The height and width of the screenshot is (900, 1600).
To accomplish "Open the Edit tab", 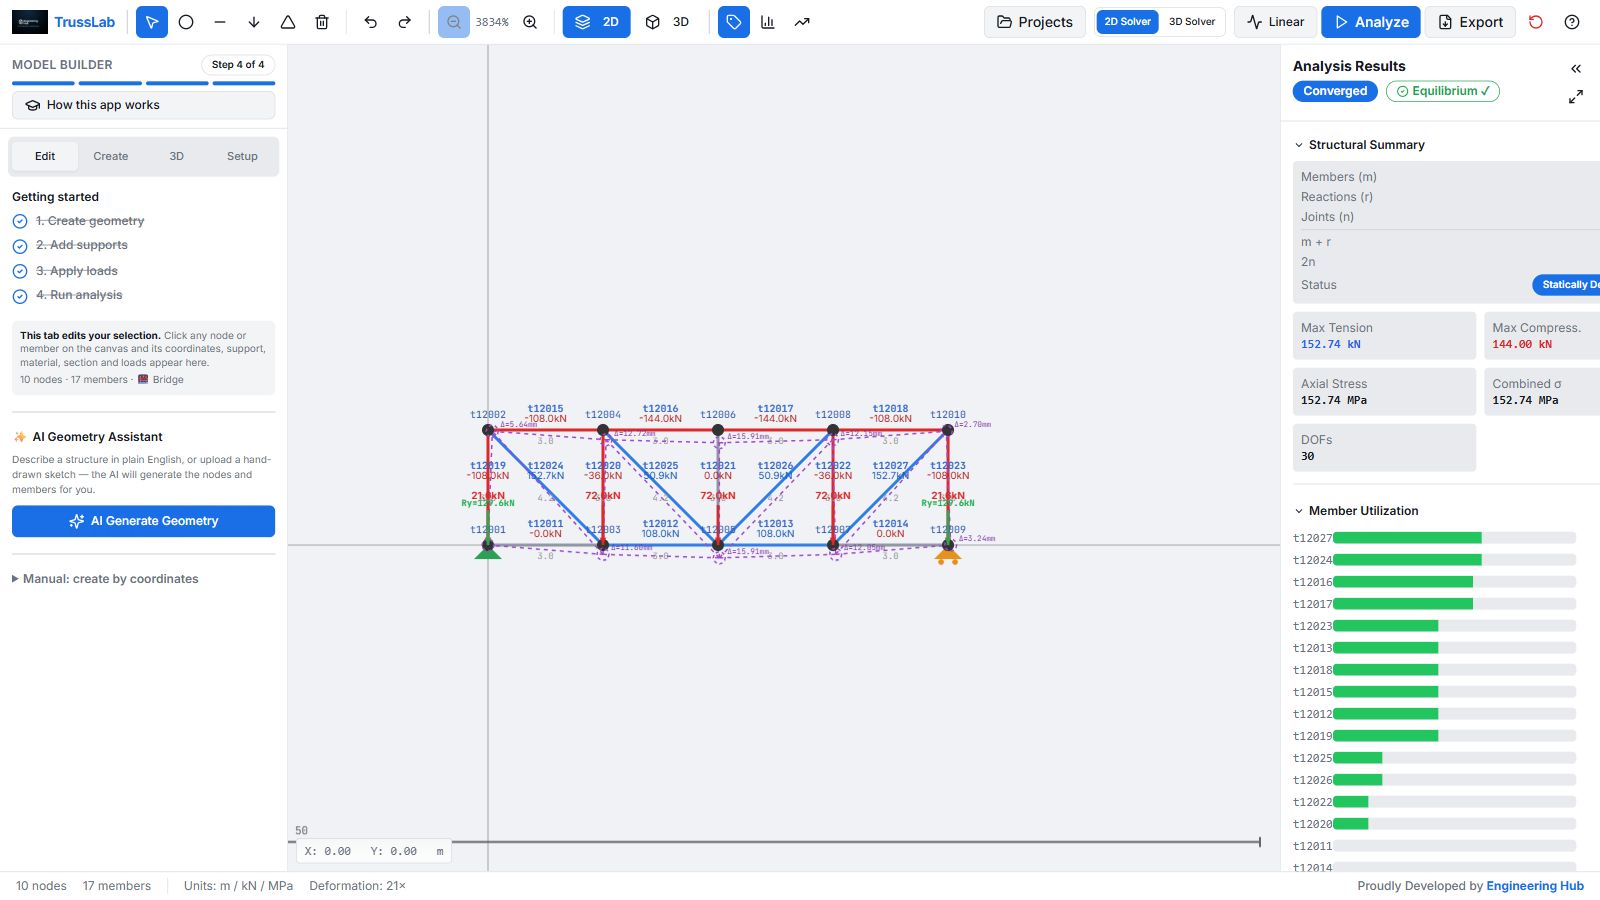I will point(45,156).
